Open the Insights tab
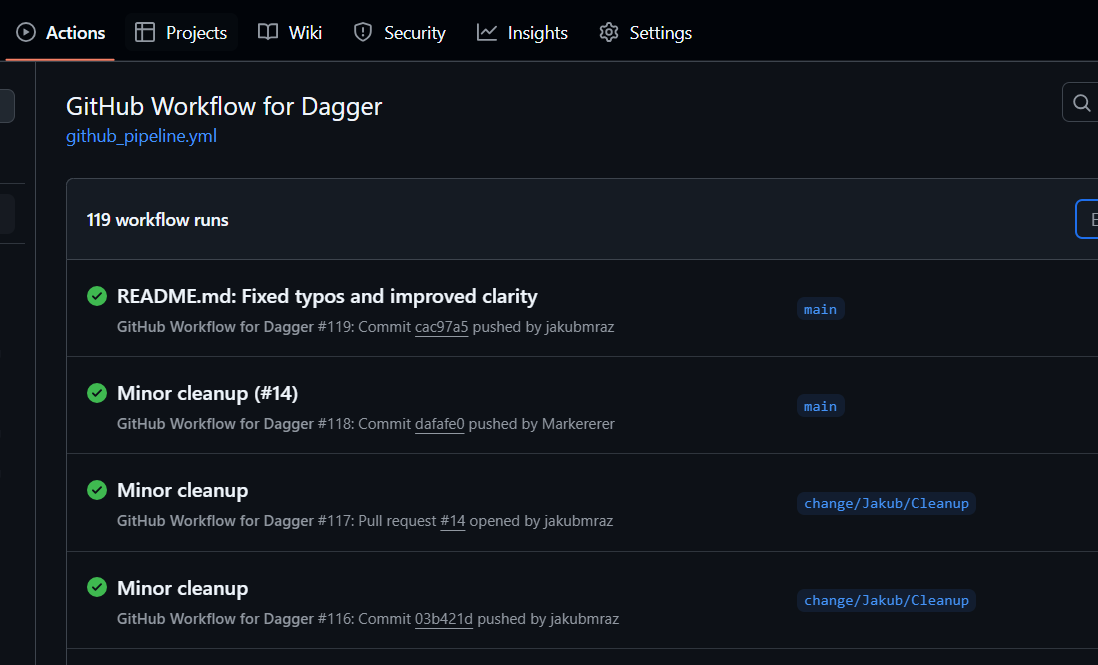 [522, 33]
